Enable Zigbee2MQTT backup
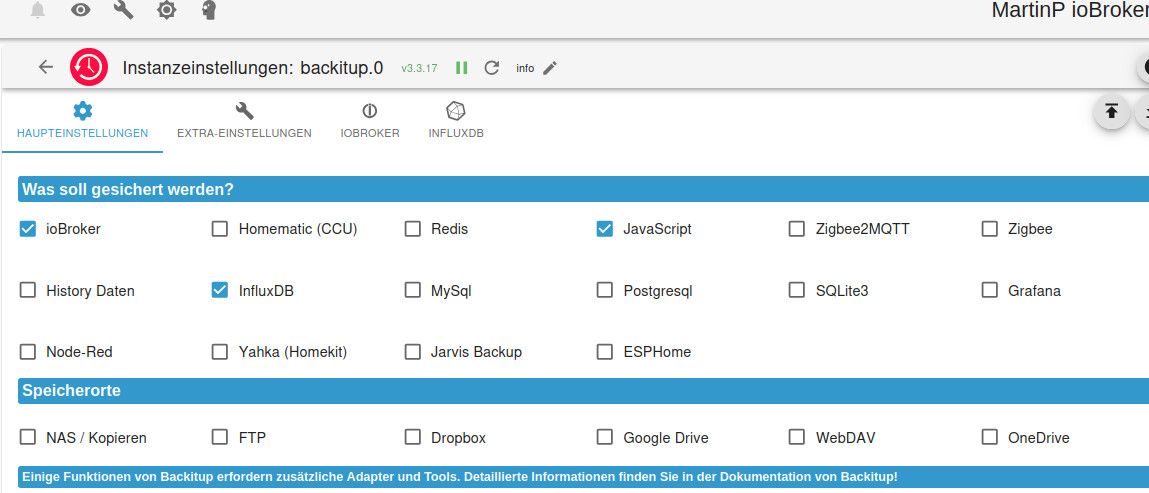 pyautogui.click(x=797, y=229)
